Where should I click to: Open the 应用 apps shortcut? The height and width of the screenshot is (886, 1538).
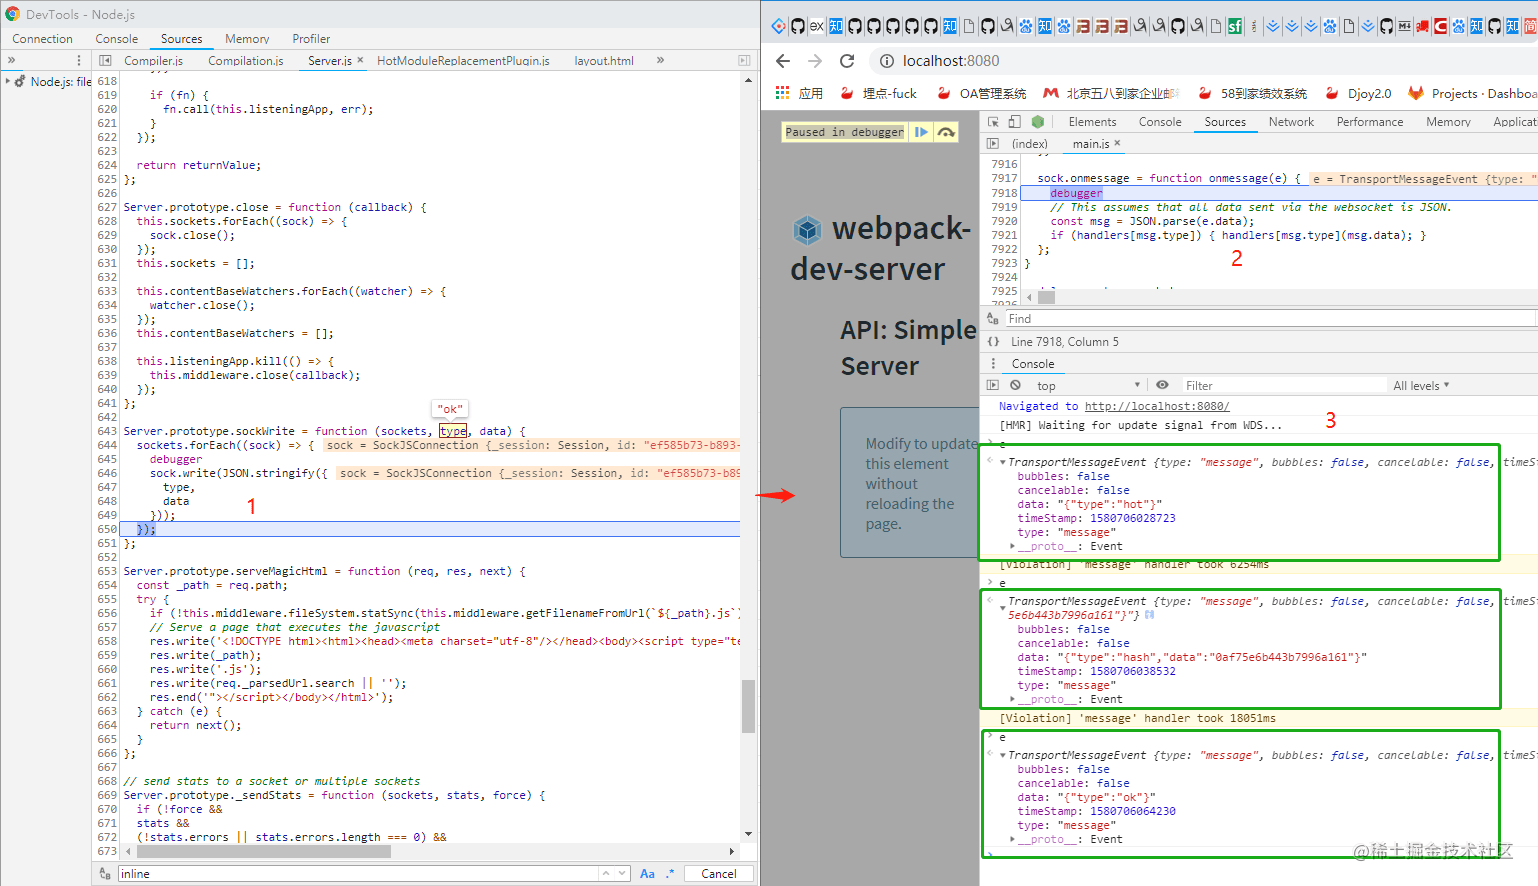(x=799, y=93)
